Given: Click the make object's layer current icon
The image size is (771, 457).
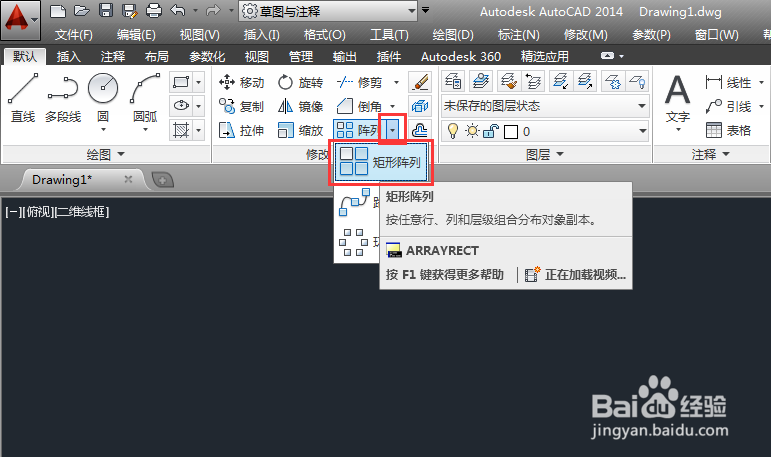Looking at the screenshot, I should coord(481,81).
